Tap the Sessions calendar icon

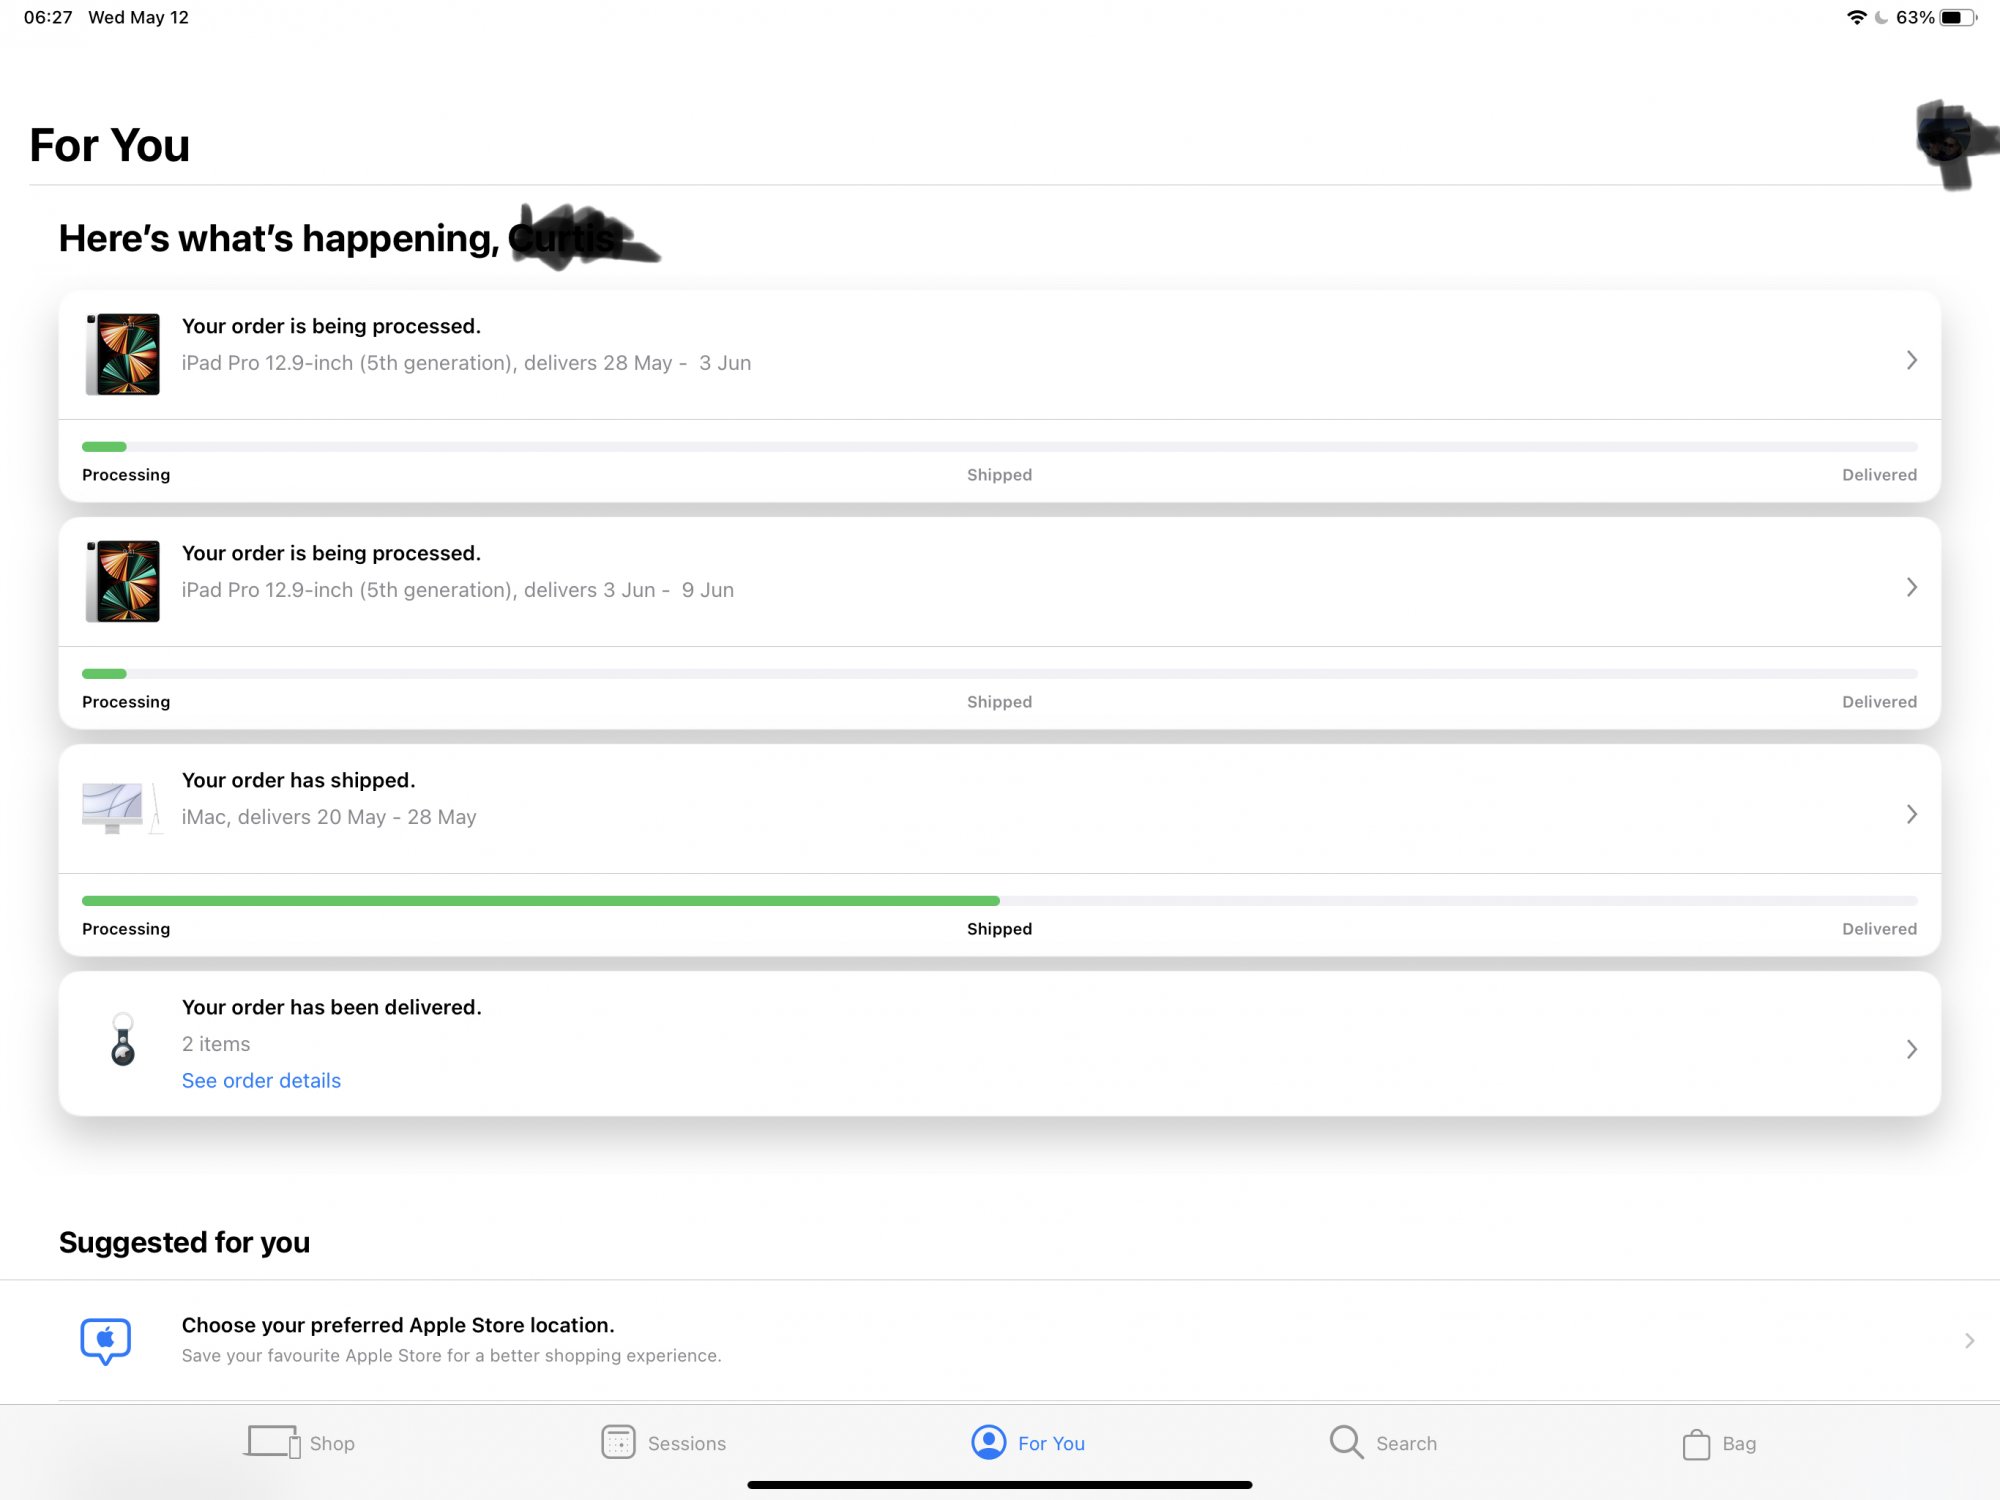click(x=618, y=1442)
